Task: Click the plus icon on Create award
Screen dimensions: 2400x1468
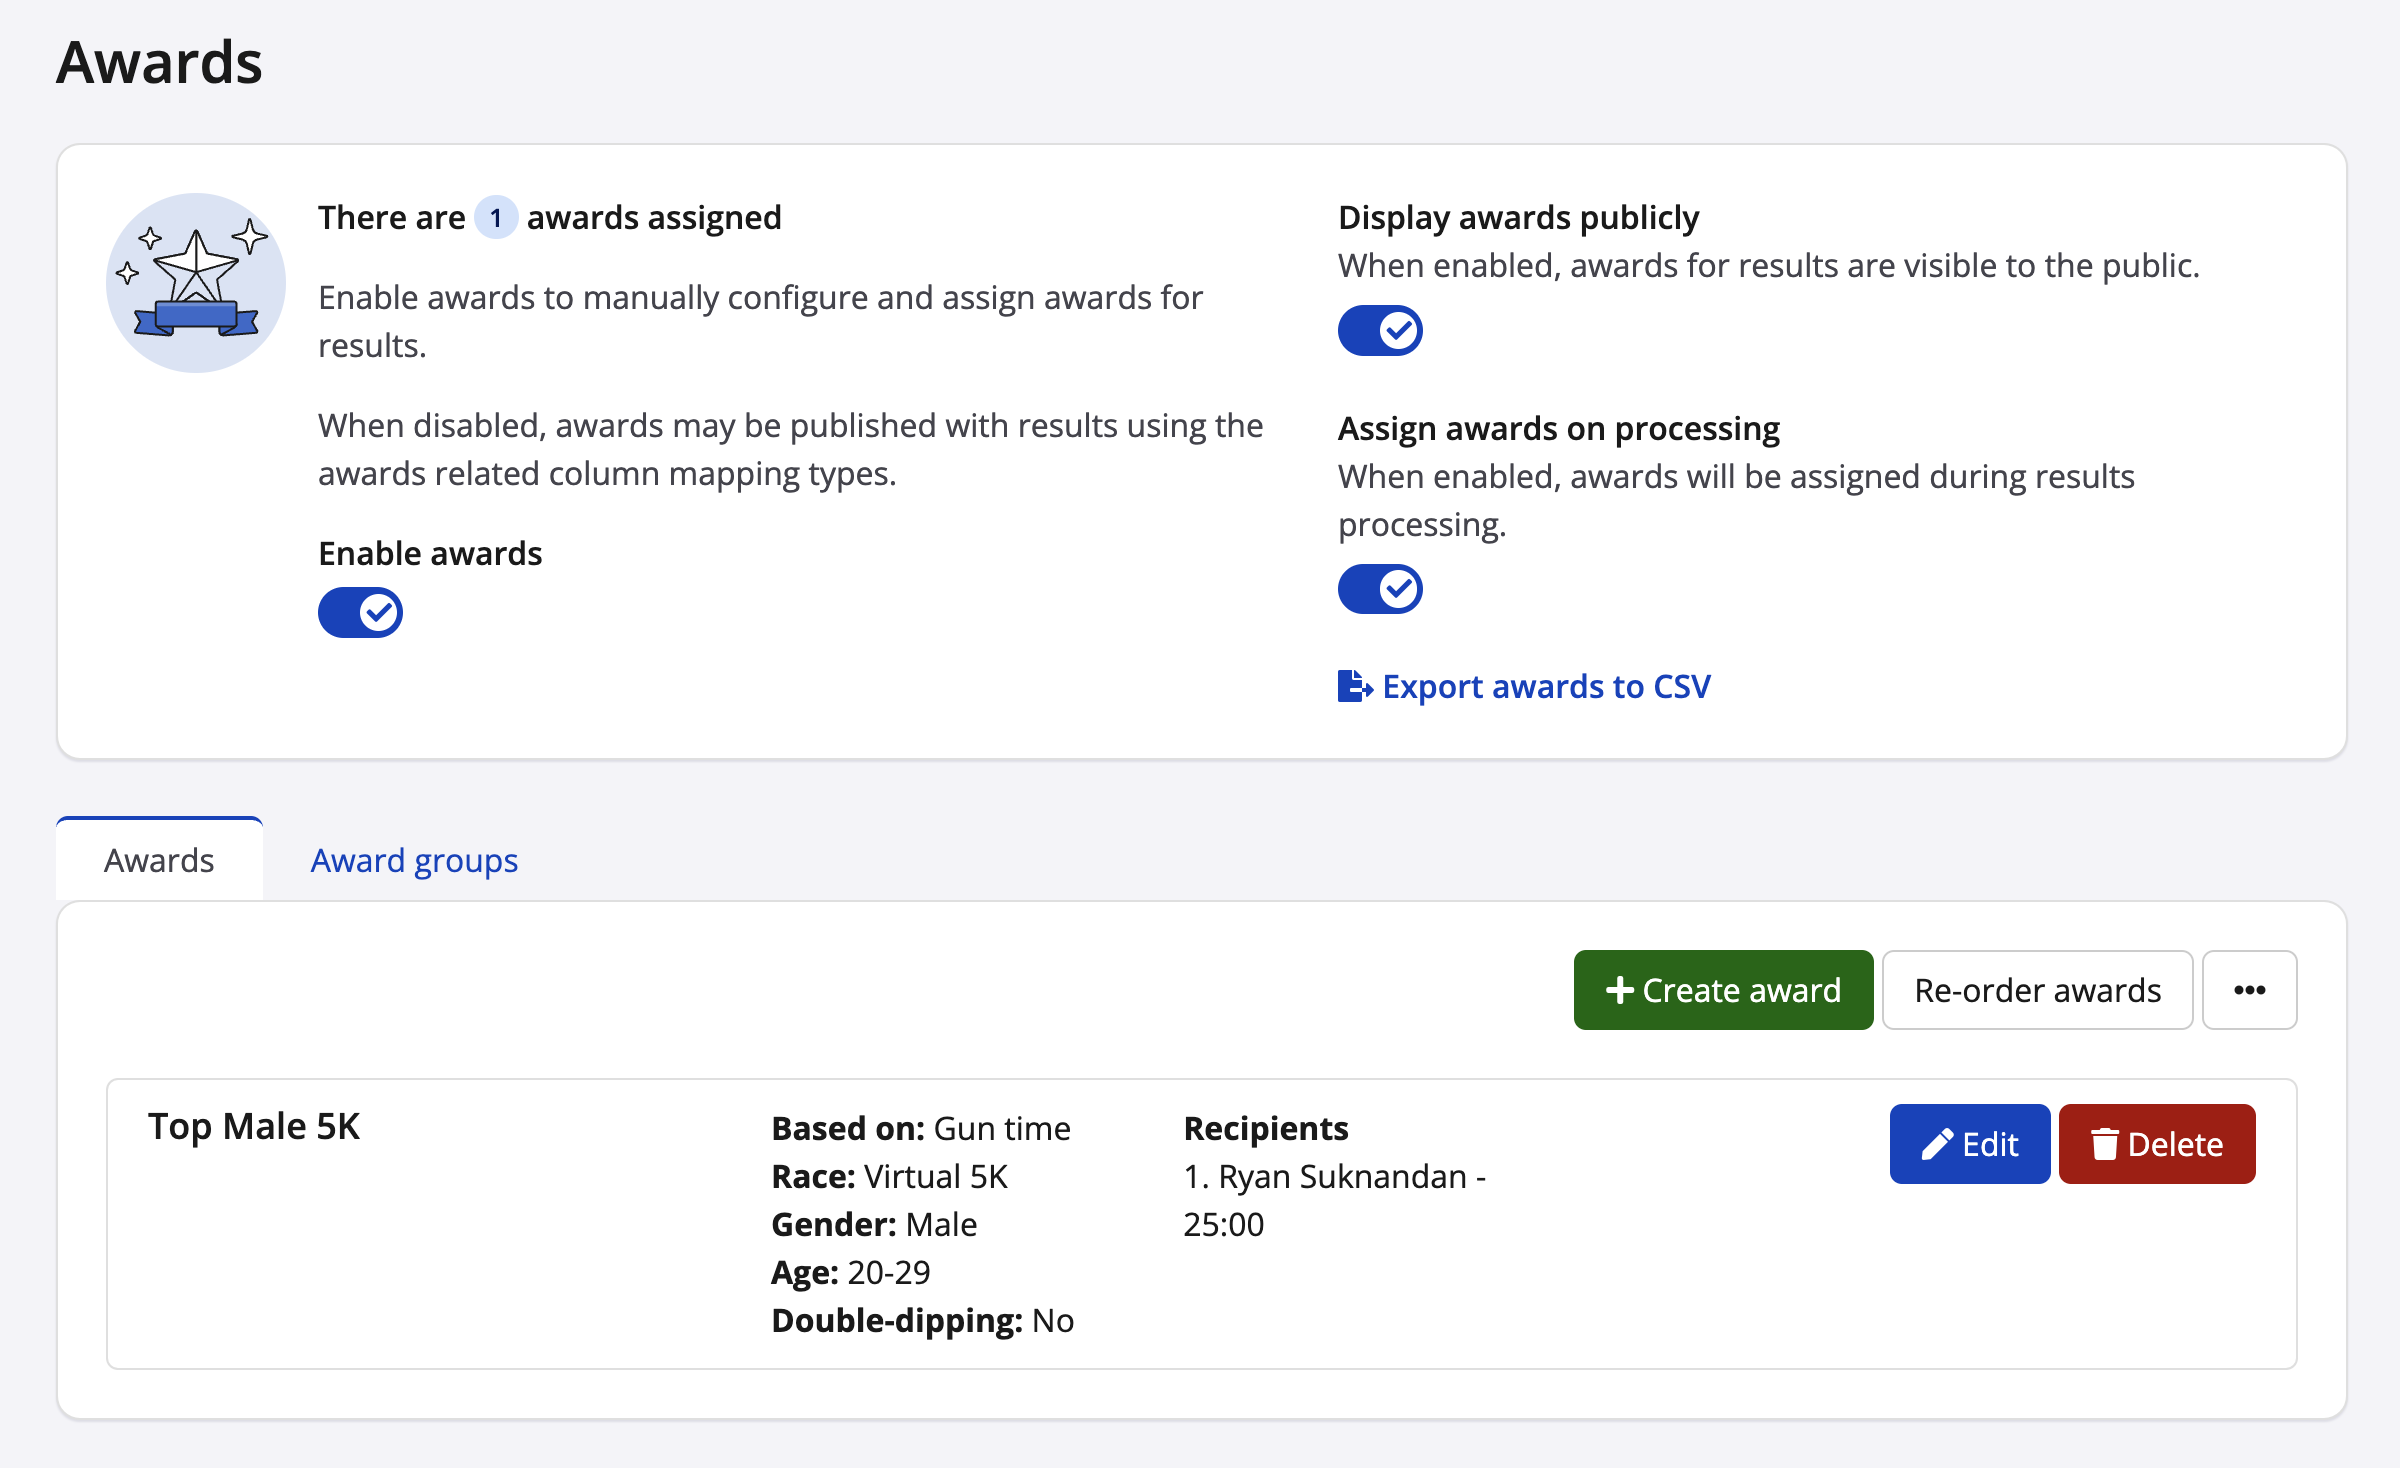Action: 1619,990
